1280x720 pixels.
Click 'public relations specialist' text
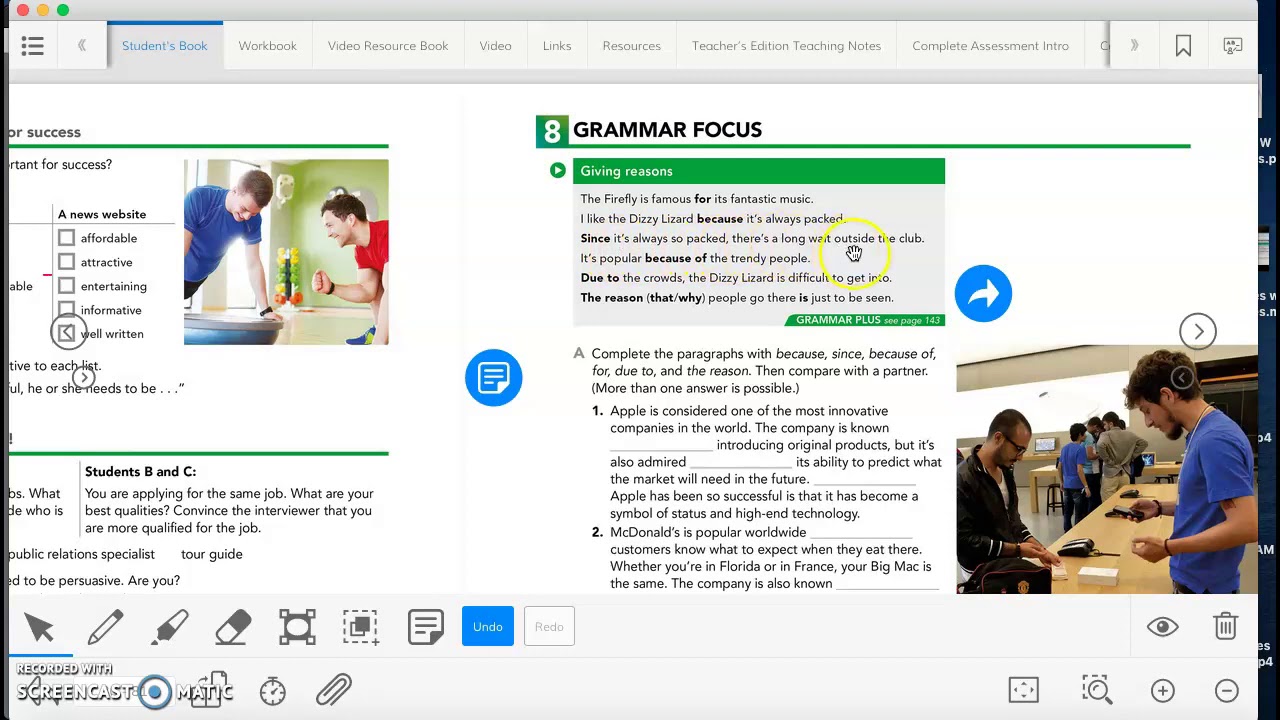(82, 554)
